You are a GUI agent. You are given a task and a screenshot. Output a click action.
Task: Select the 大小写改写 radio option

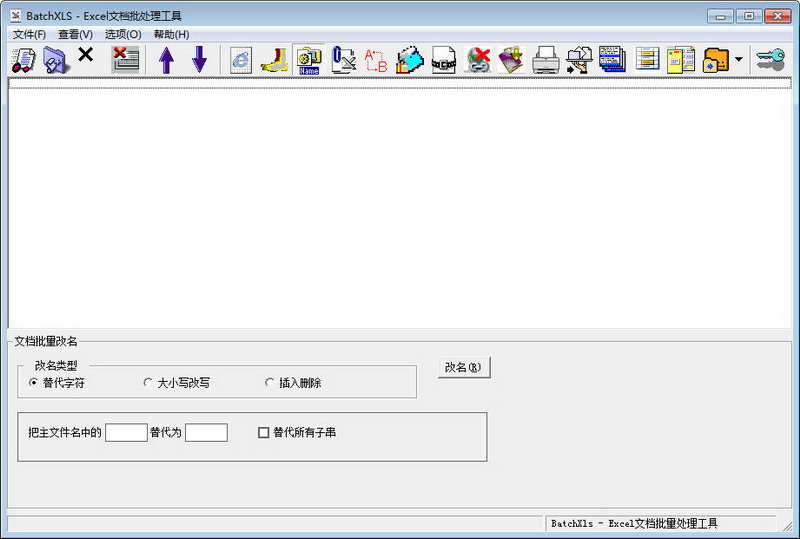click(148, 383)
